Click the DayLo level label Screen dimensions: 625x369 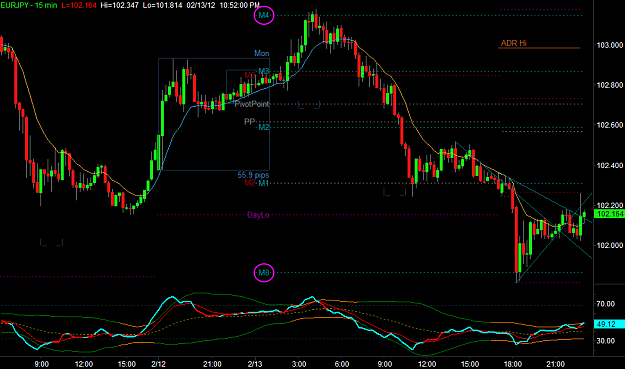coord(258,215)
